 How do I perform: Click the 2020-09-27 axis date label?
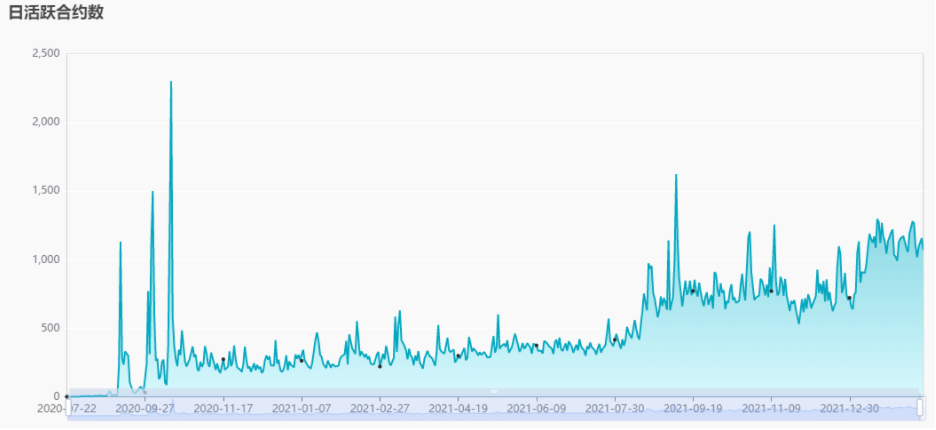pyautogui.click(x=144, y=408)
